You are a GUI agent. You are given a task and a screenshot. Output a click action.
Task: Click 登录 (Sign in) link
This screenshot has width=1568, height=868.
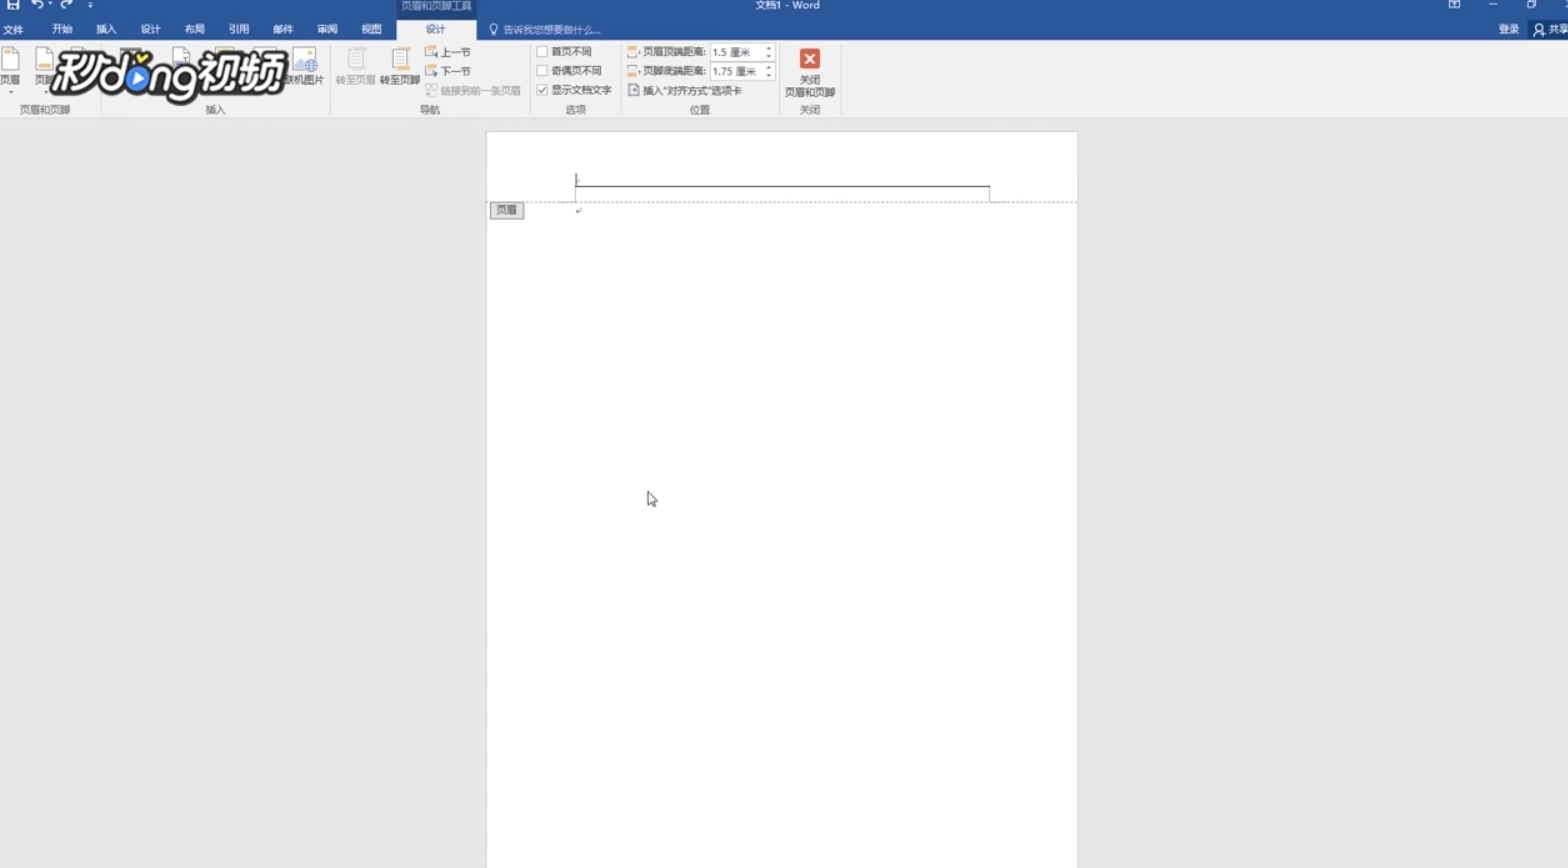(x=1509, y=29)
